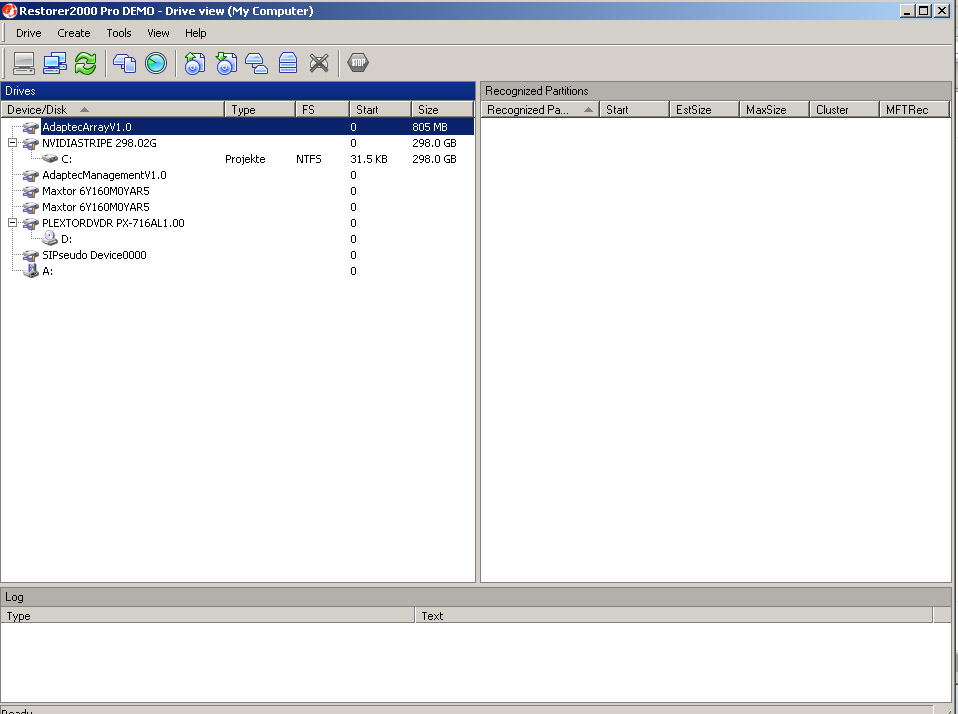Click the Start column in Recognized Partitions

634,109
